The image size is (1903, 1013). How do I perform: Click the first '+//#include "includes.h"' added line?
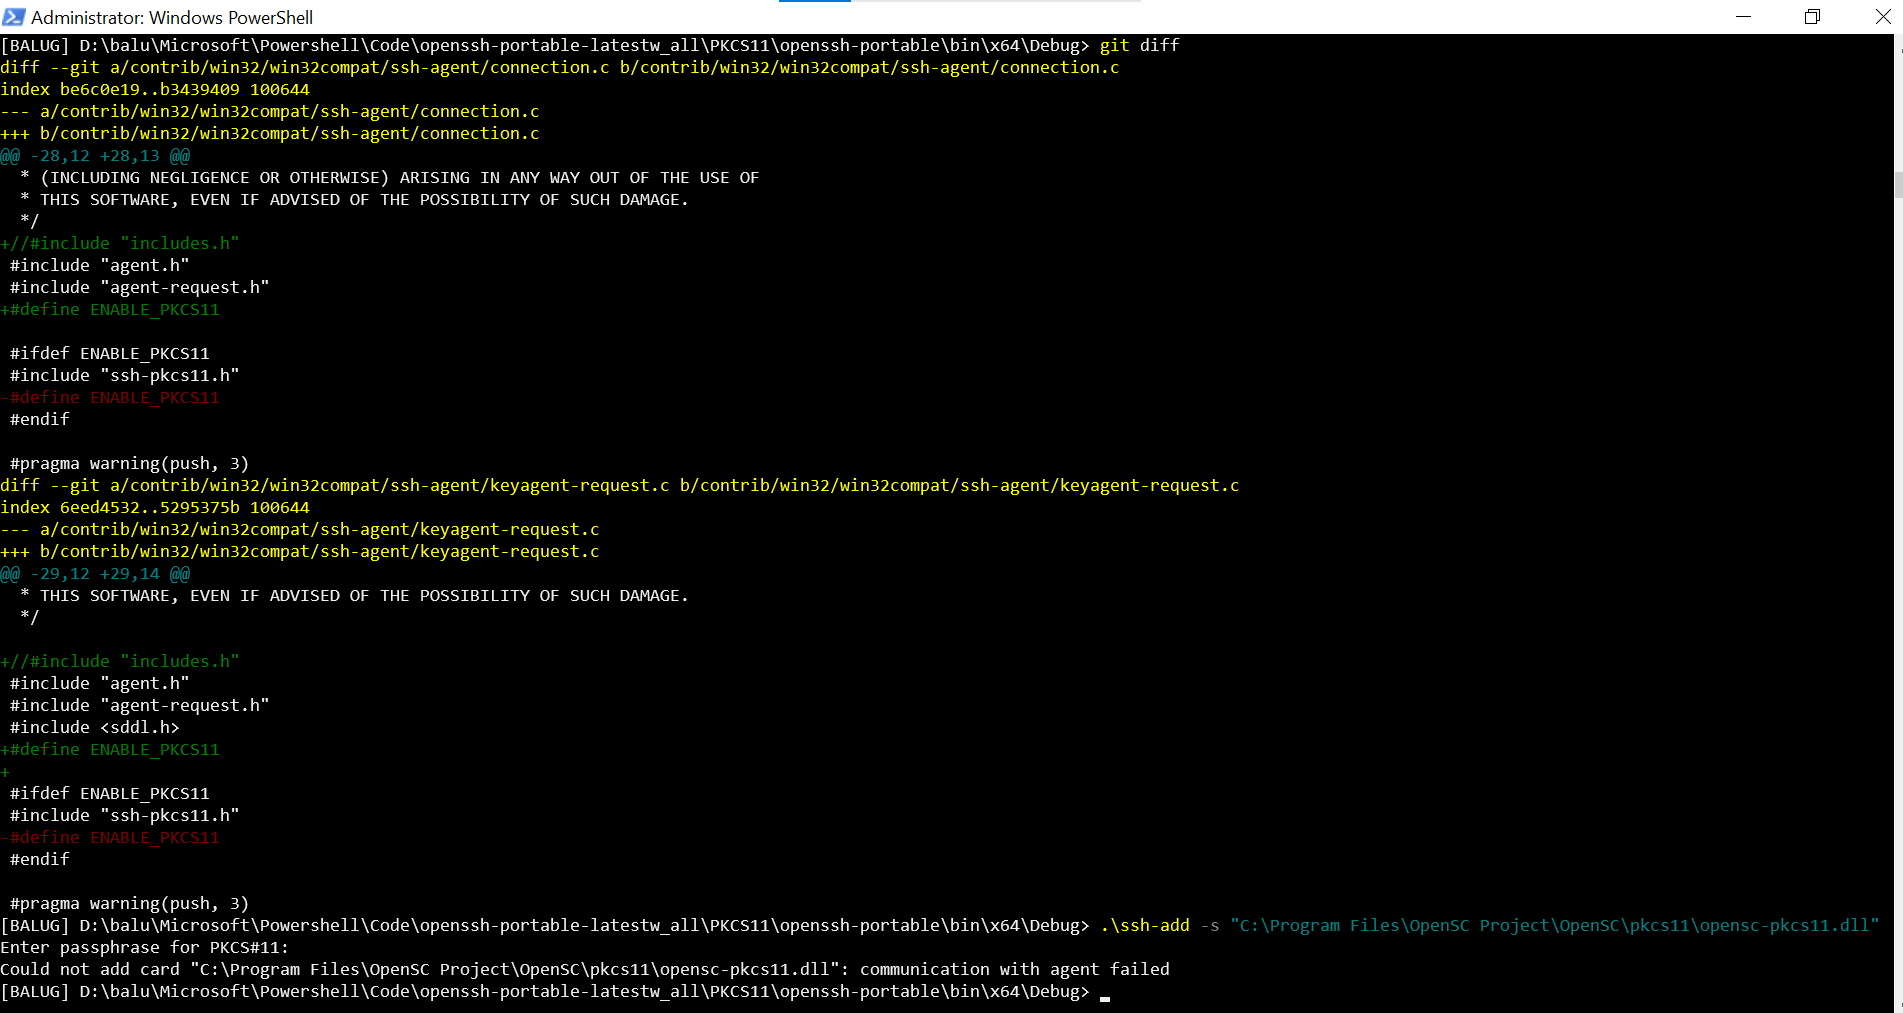[120, 243]
